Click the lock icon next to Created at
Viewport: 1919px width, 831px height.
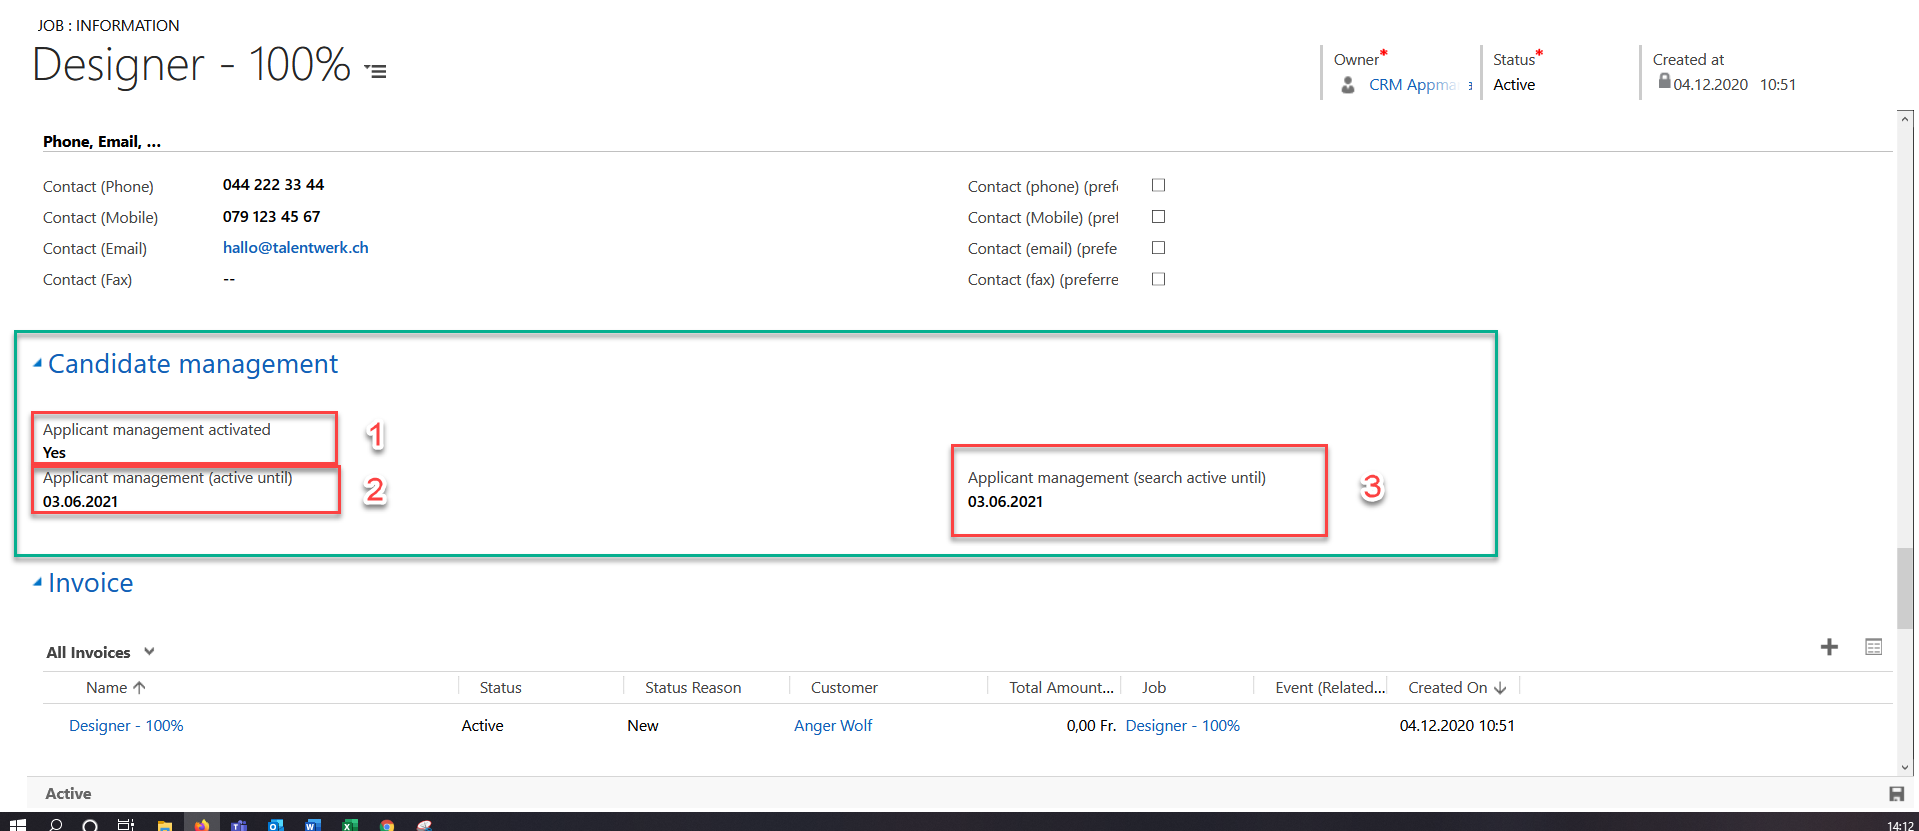pyautogui.click(x=1664, y=81)
